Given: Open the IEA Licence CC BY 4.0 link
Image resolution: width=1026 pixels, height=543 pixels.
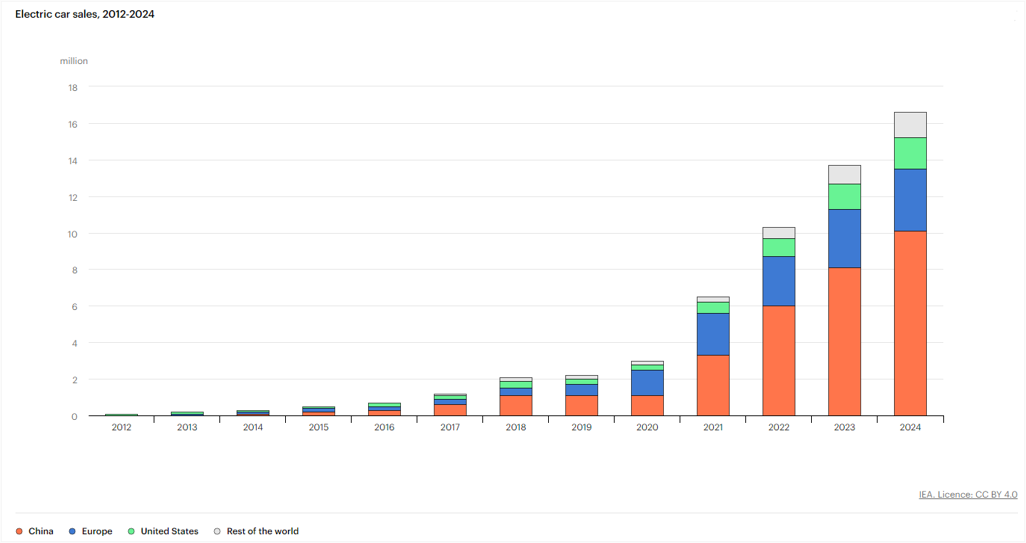Looking at the screenshot, I should (967, 494).
